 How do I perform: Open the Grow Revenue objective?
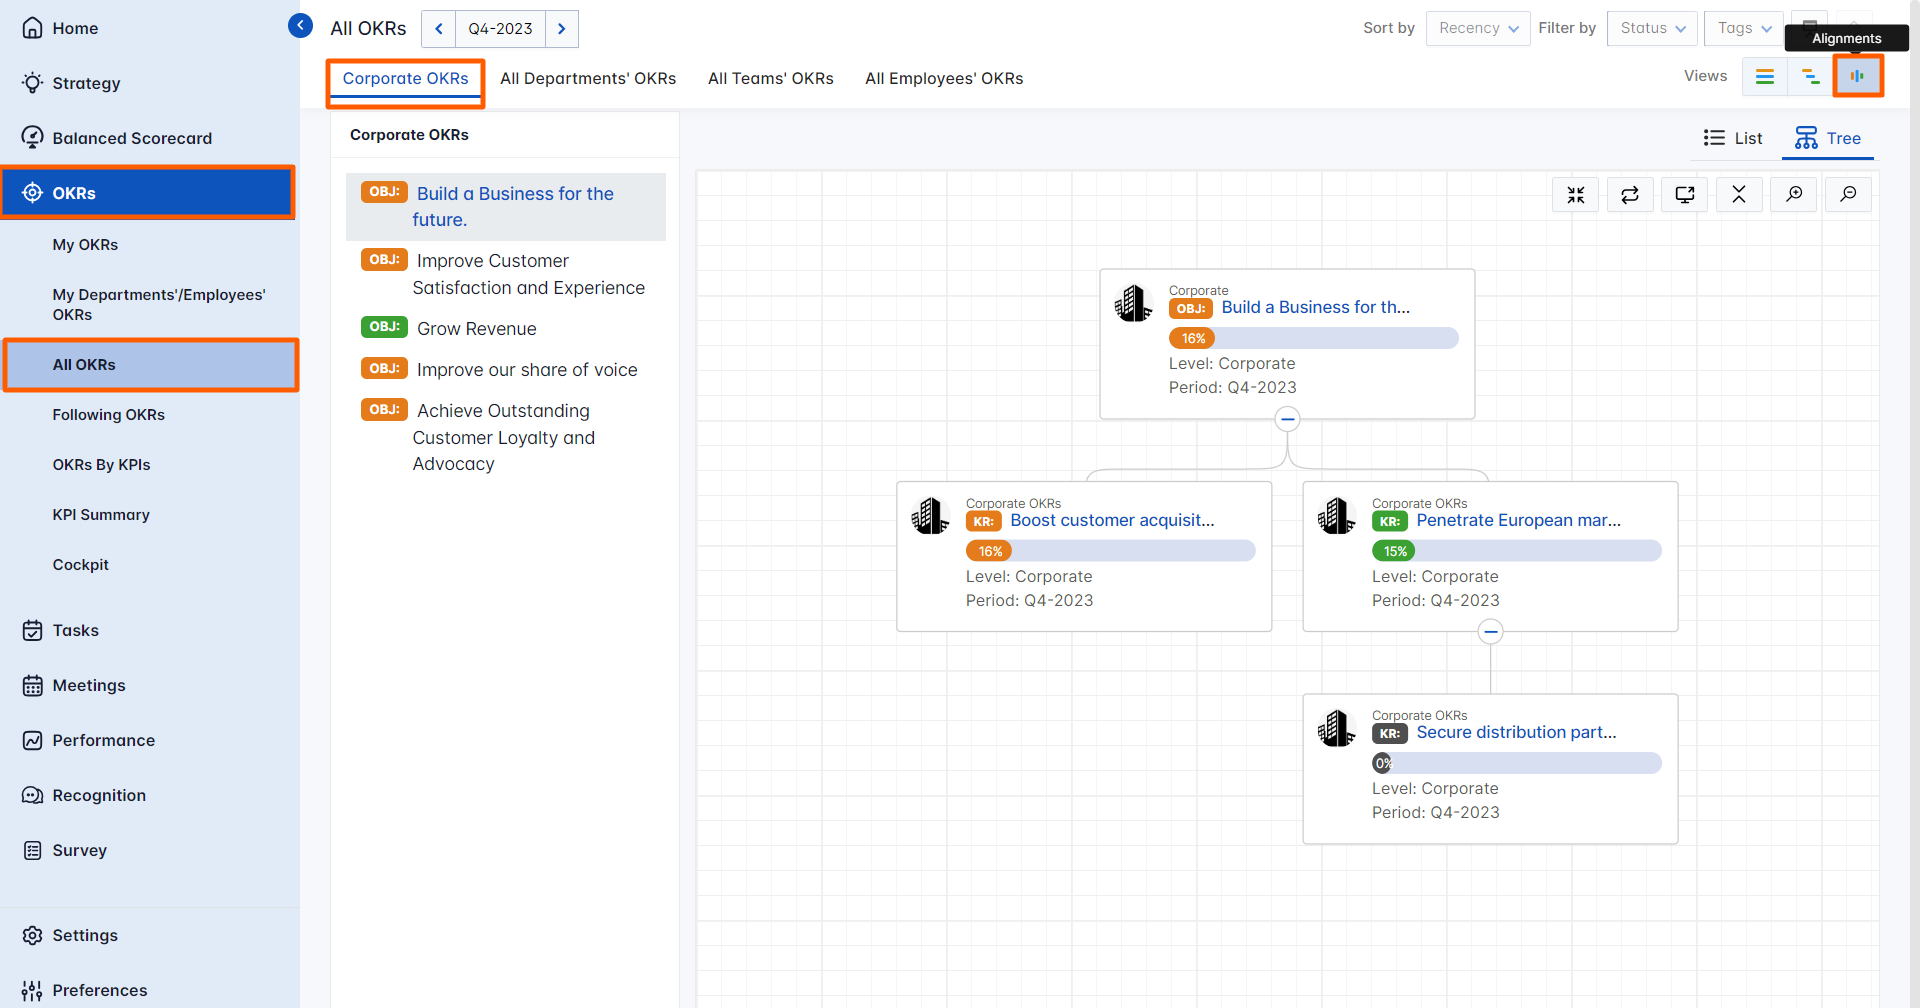pyautogui.click(x=476, y=329)
